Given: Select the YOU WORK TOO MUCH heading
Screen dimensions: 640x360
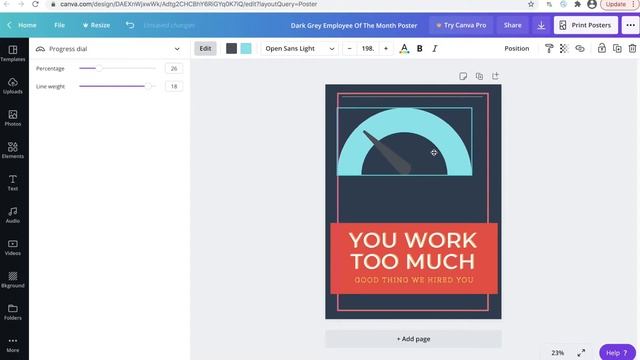Looking at the screenshot, I should (413, 251).
